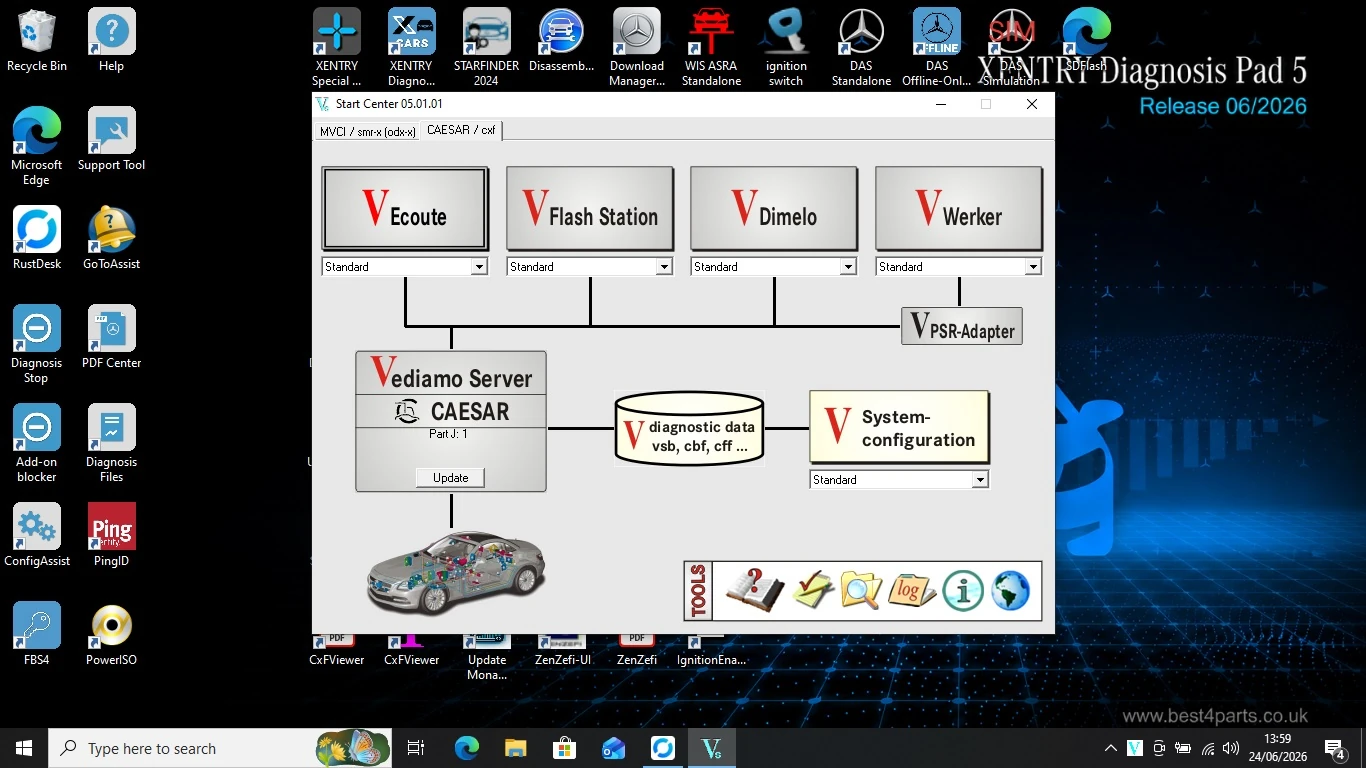Viewport: 1366px width, 768px height.
Task: Click the taskbar search box
Action: tap(220, 748)
